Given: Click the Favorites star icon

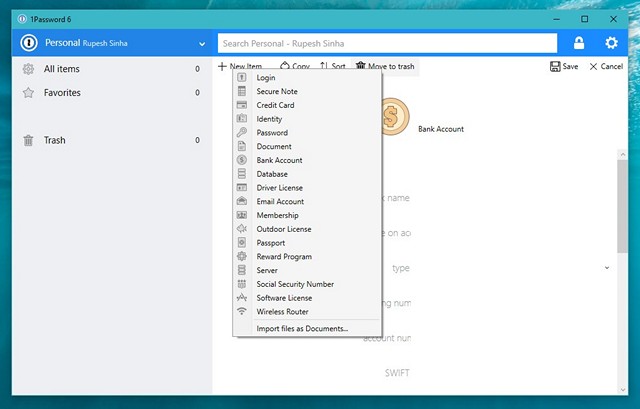Looking at the screenshot, I should pos(28,93).
